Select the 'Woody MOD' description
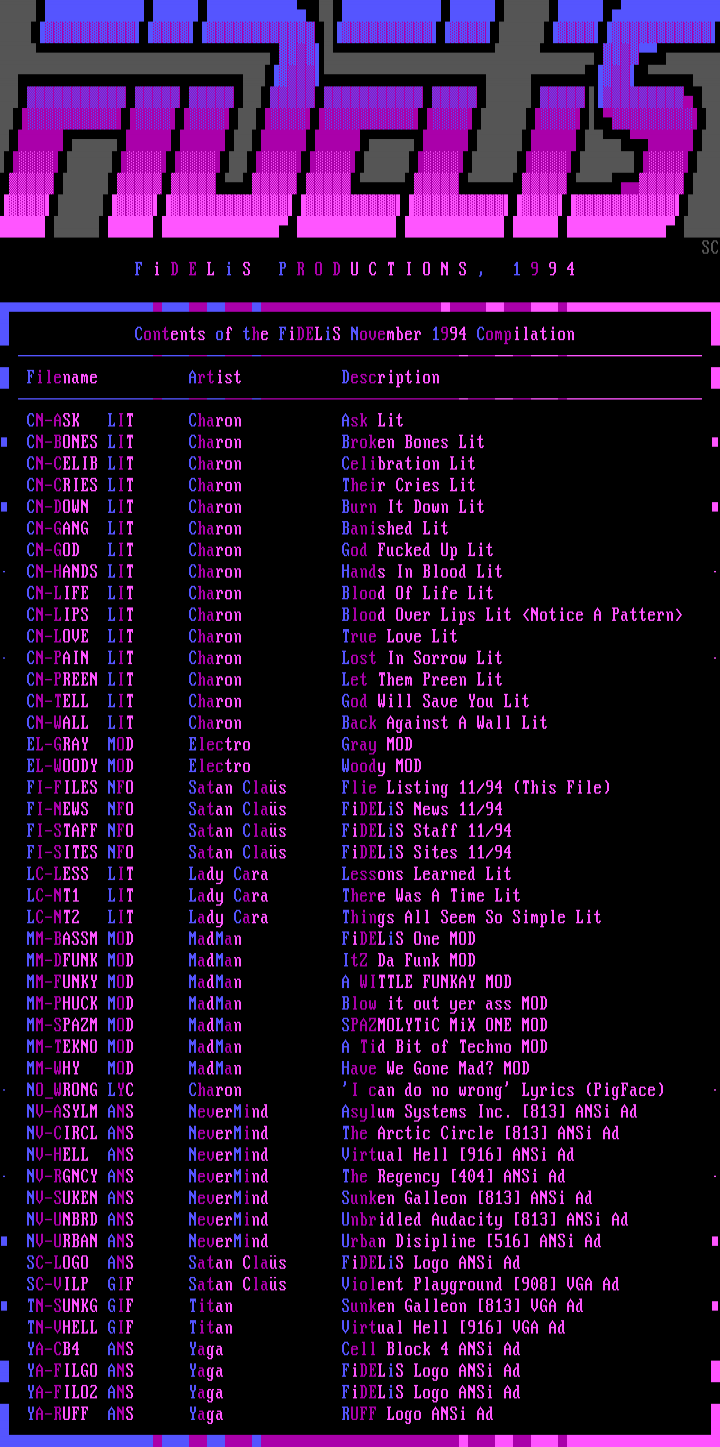Viewport: 720px width, 1447px height. (x=381, y=766)
